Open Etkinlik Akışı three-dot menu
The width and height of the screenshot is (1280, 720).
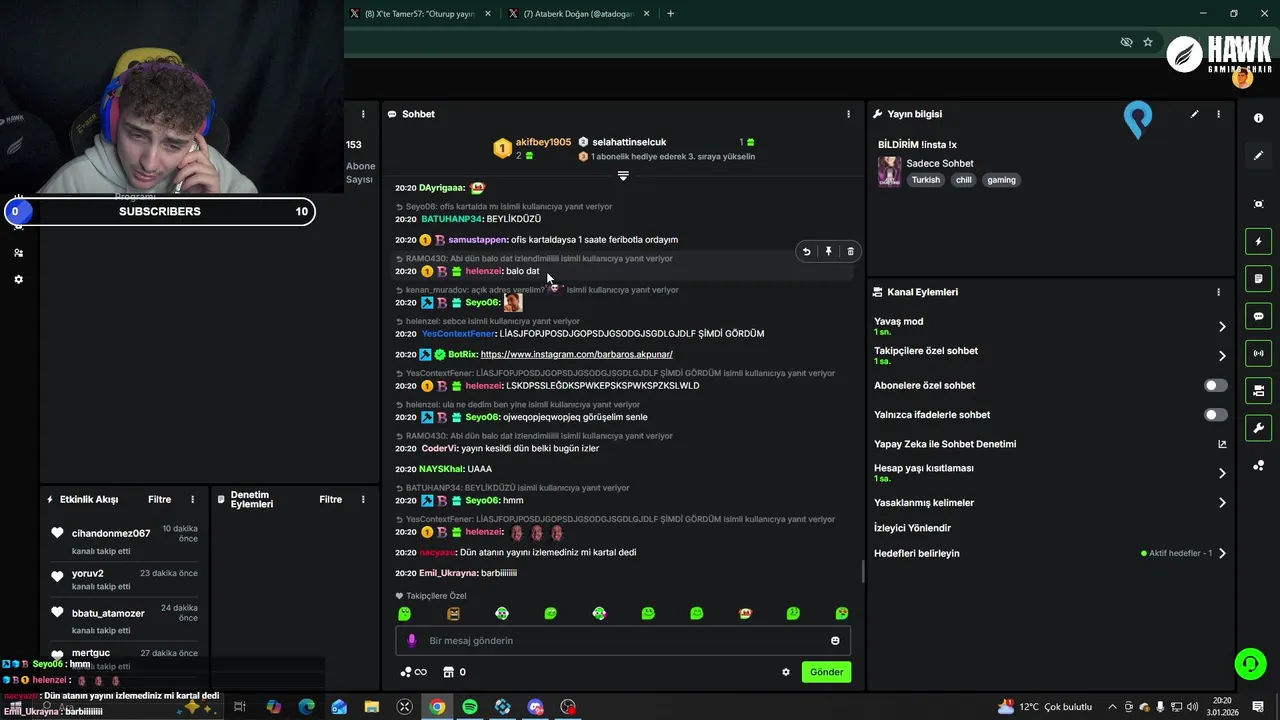[193, 499]
